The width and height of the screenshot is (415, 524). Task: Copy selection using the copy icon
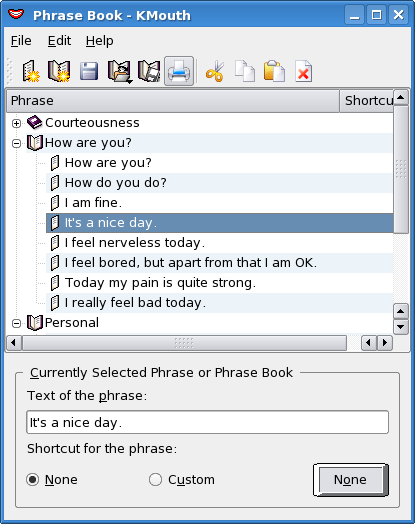pyautogui.click(x=245, y=71)
